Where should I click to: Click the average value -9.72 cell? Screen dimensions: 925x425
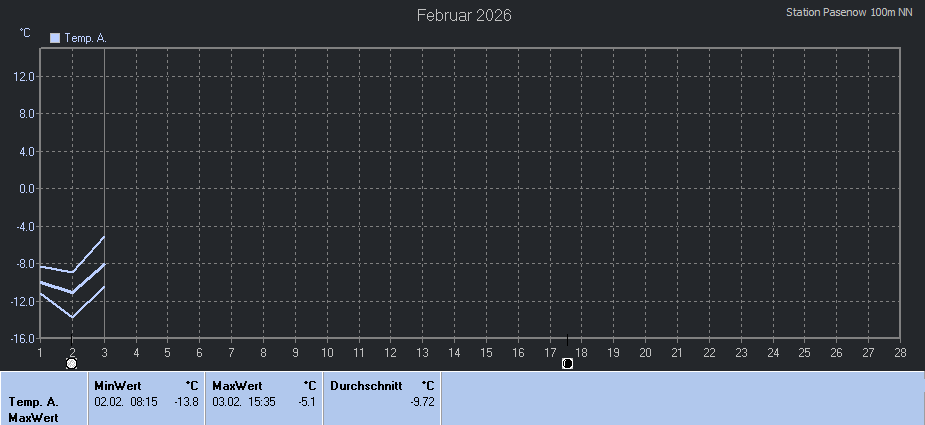click(x=422, y=401)
